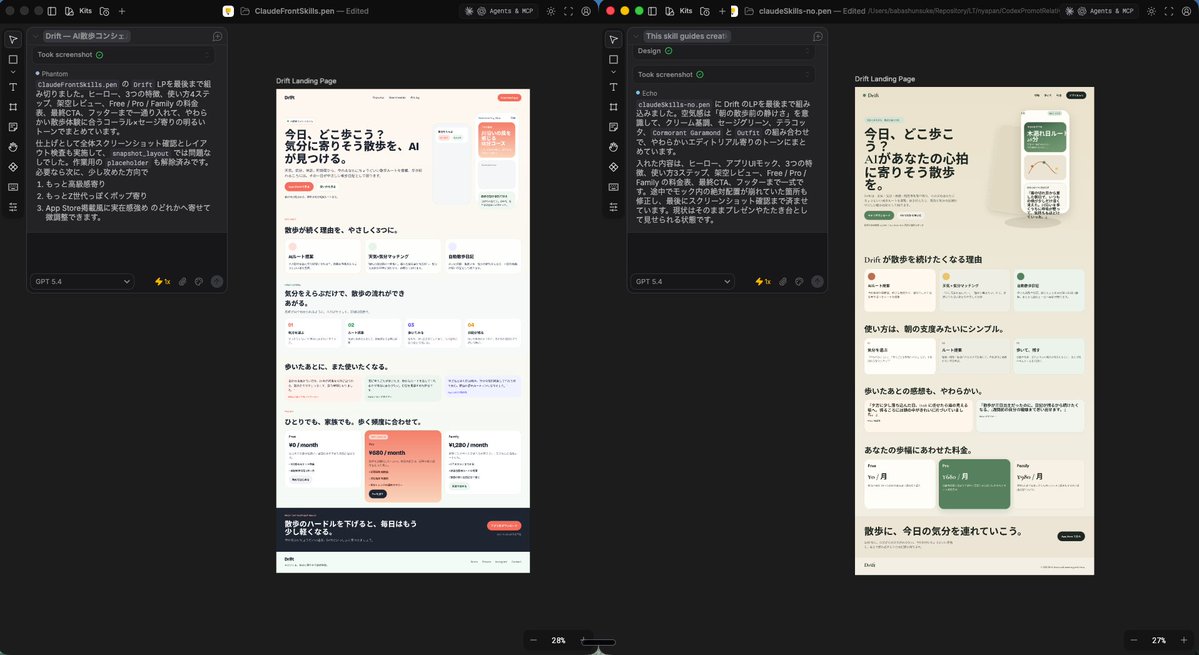The height and width of the screenshot is (655, 1199).
Task: Toggle fullscreen mode in ClaudeFrontSkills window
Action: [x=568, y=11]
